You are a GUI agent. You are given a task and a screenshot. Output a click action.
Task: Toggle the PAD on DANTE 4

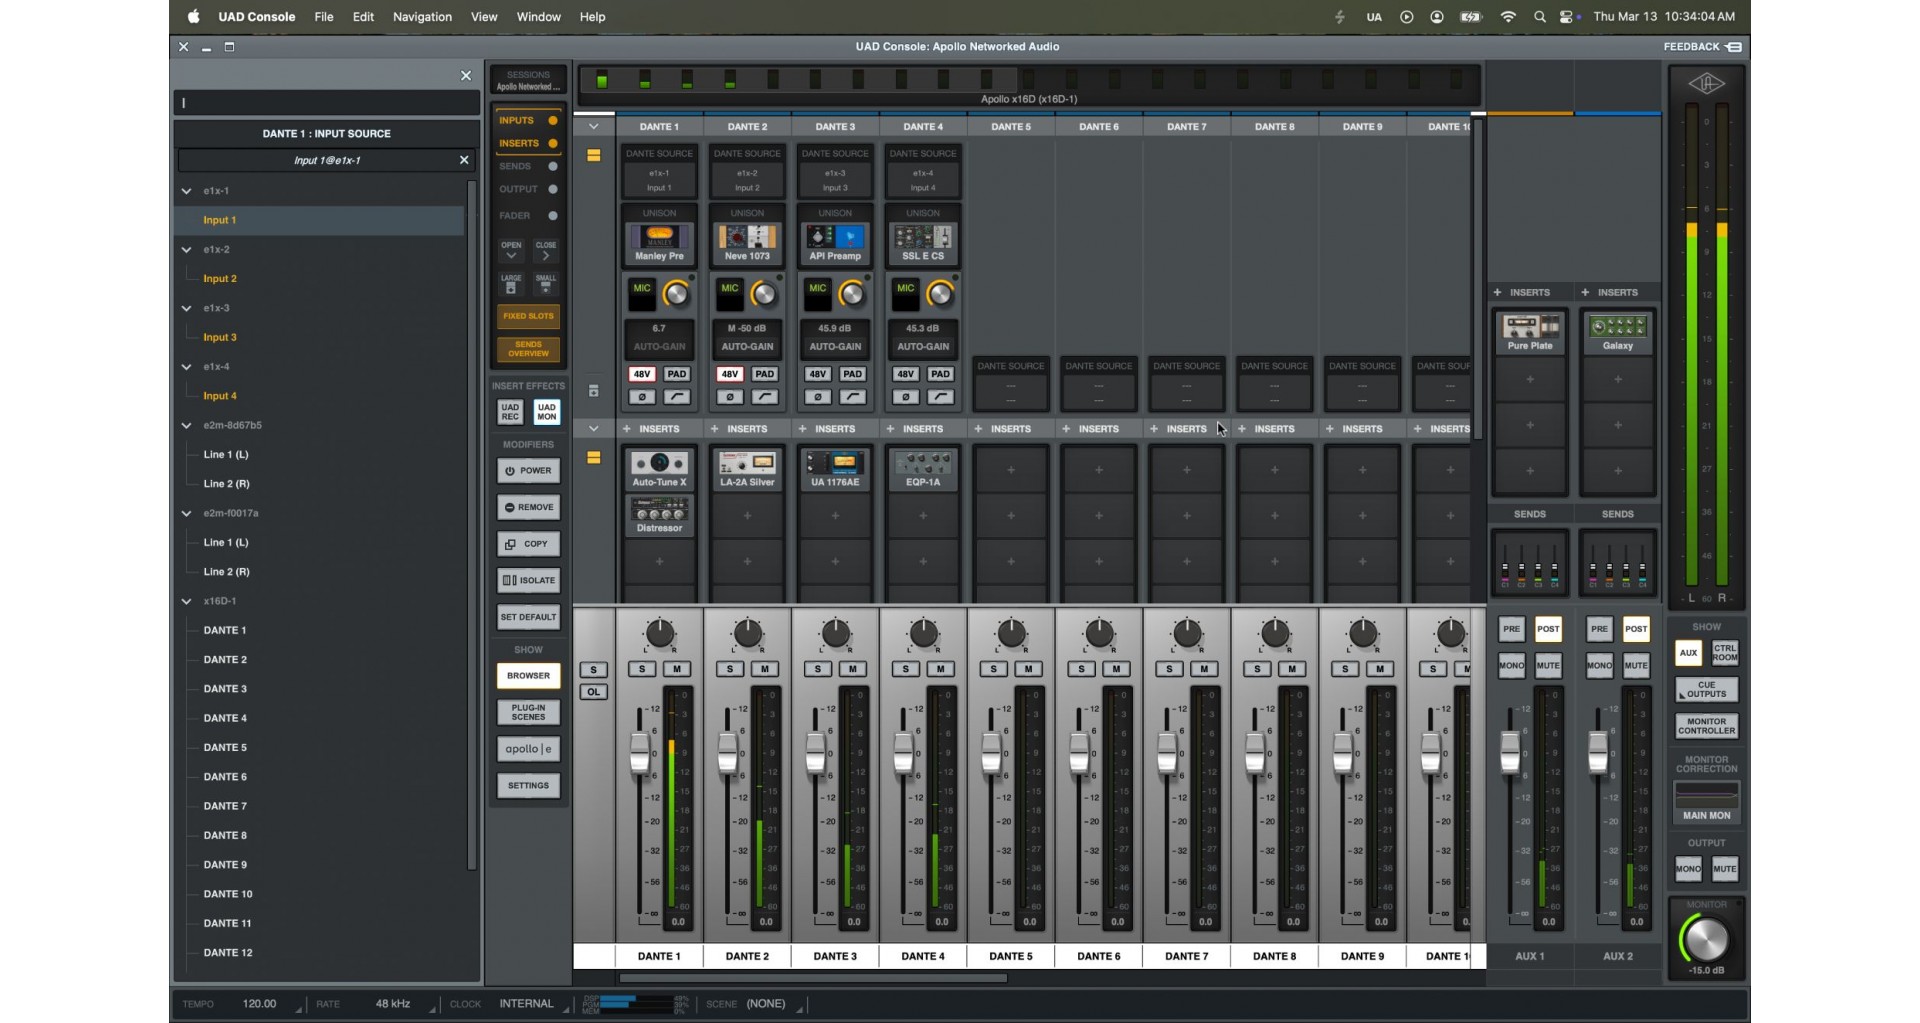pyautogui.click(x=941, y=374)
